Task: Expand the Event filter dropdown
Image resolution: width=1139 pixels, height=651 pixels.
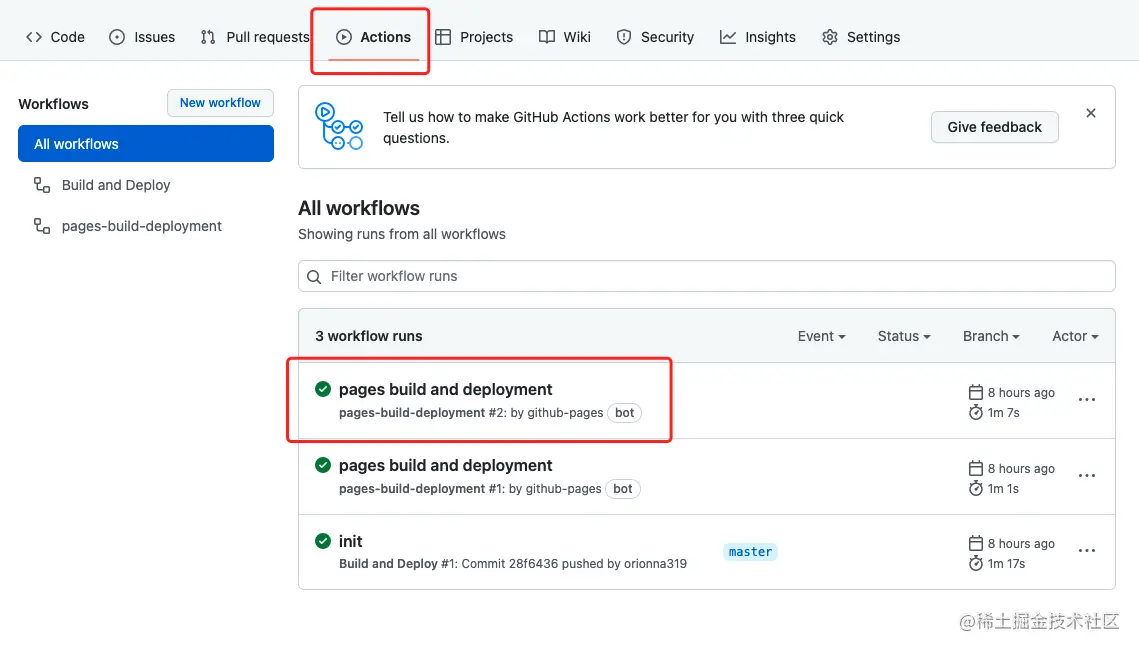Action: [x=821, y=336]
